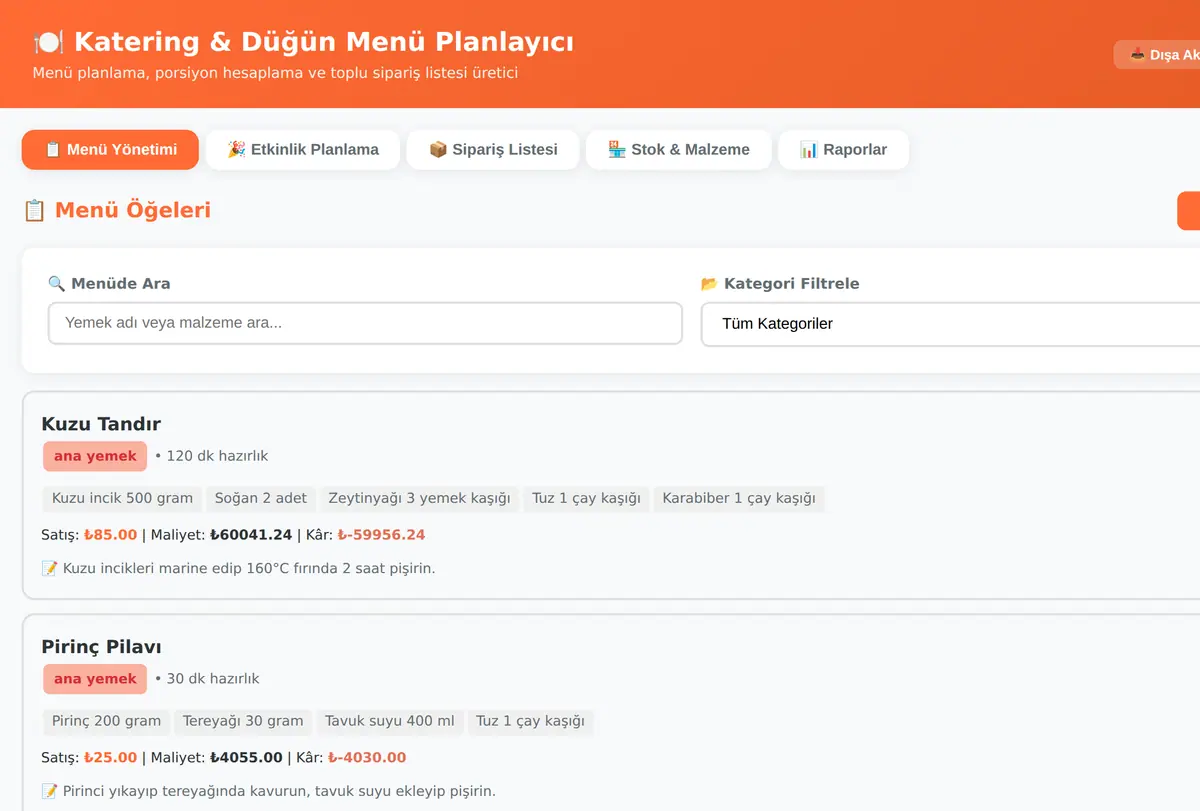Focus the Menüde Ara search field
Viewport: 1200px width, 811px height.
(x=365, y=324)
